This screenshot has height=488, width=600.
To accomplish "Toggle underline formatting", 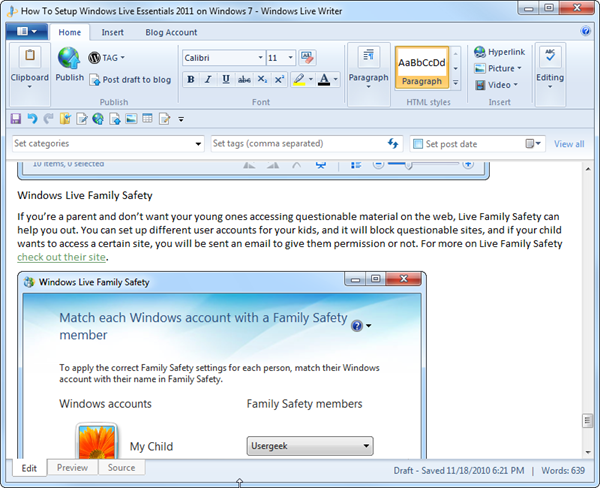I will point(226,79).
